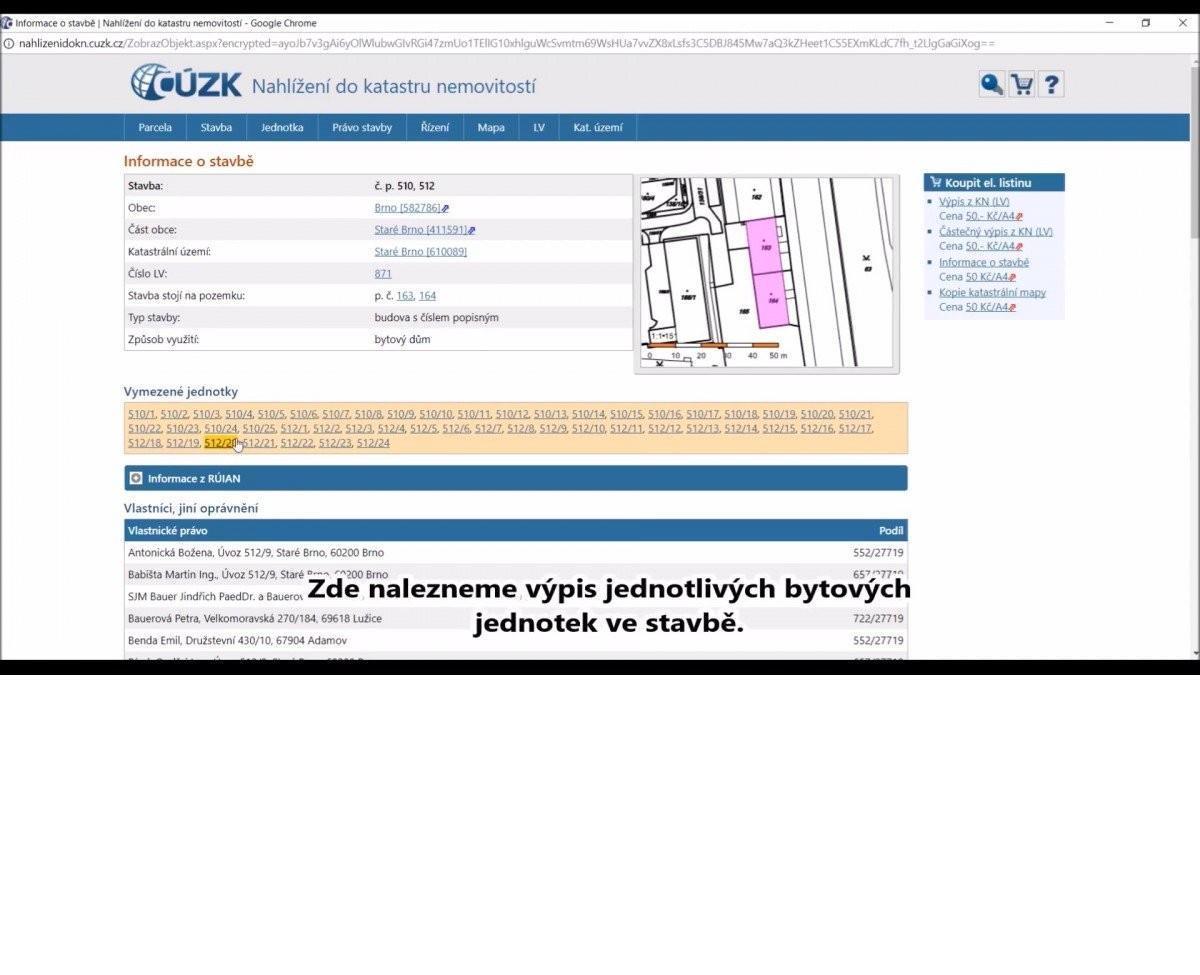Open the Stavba menu tab
The width and height of the screenshot is (1200, 975).
coord(216,127)
